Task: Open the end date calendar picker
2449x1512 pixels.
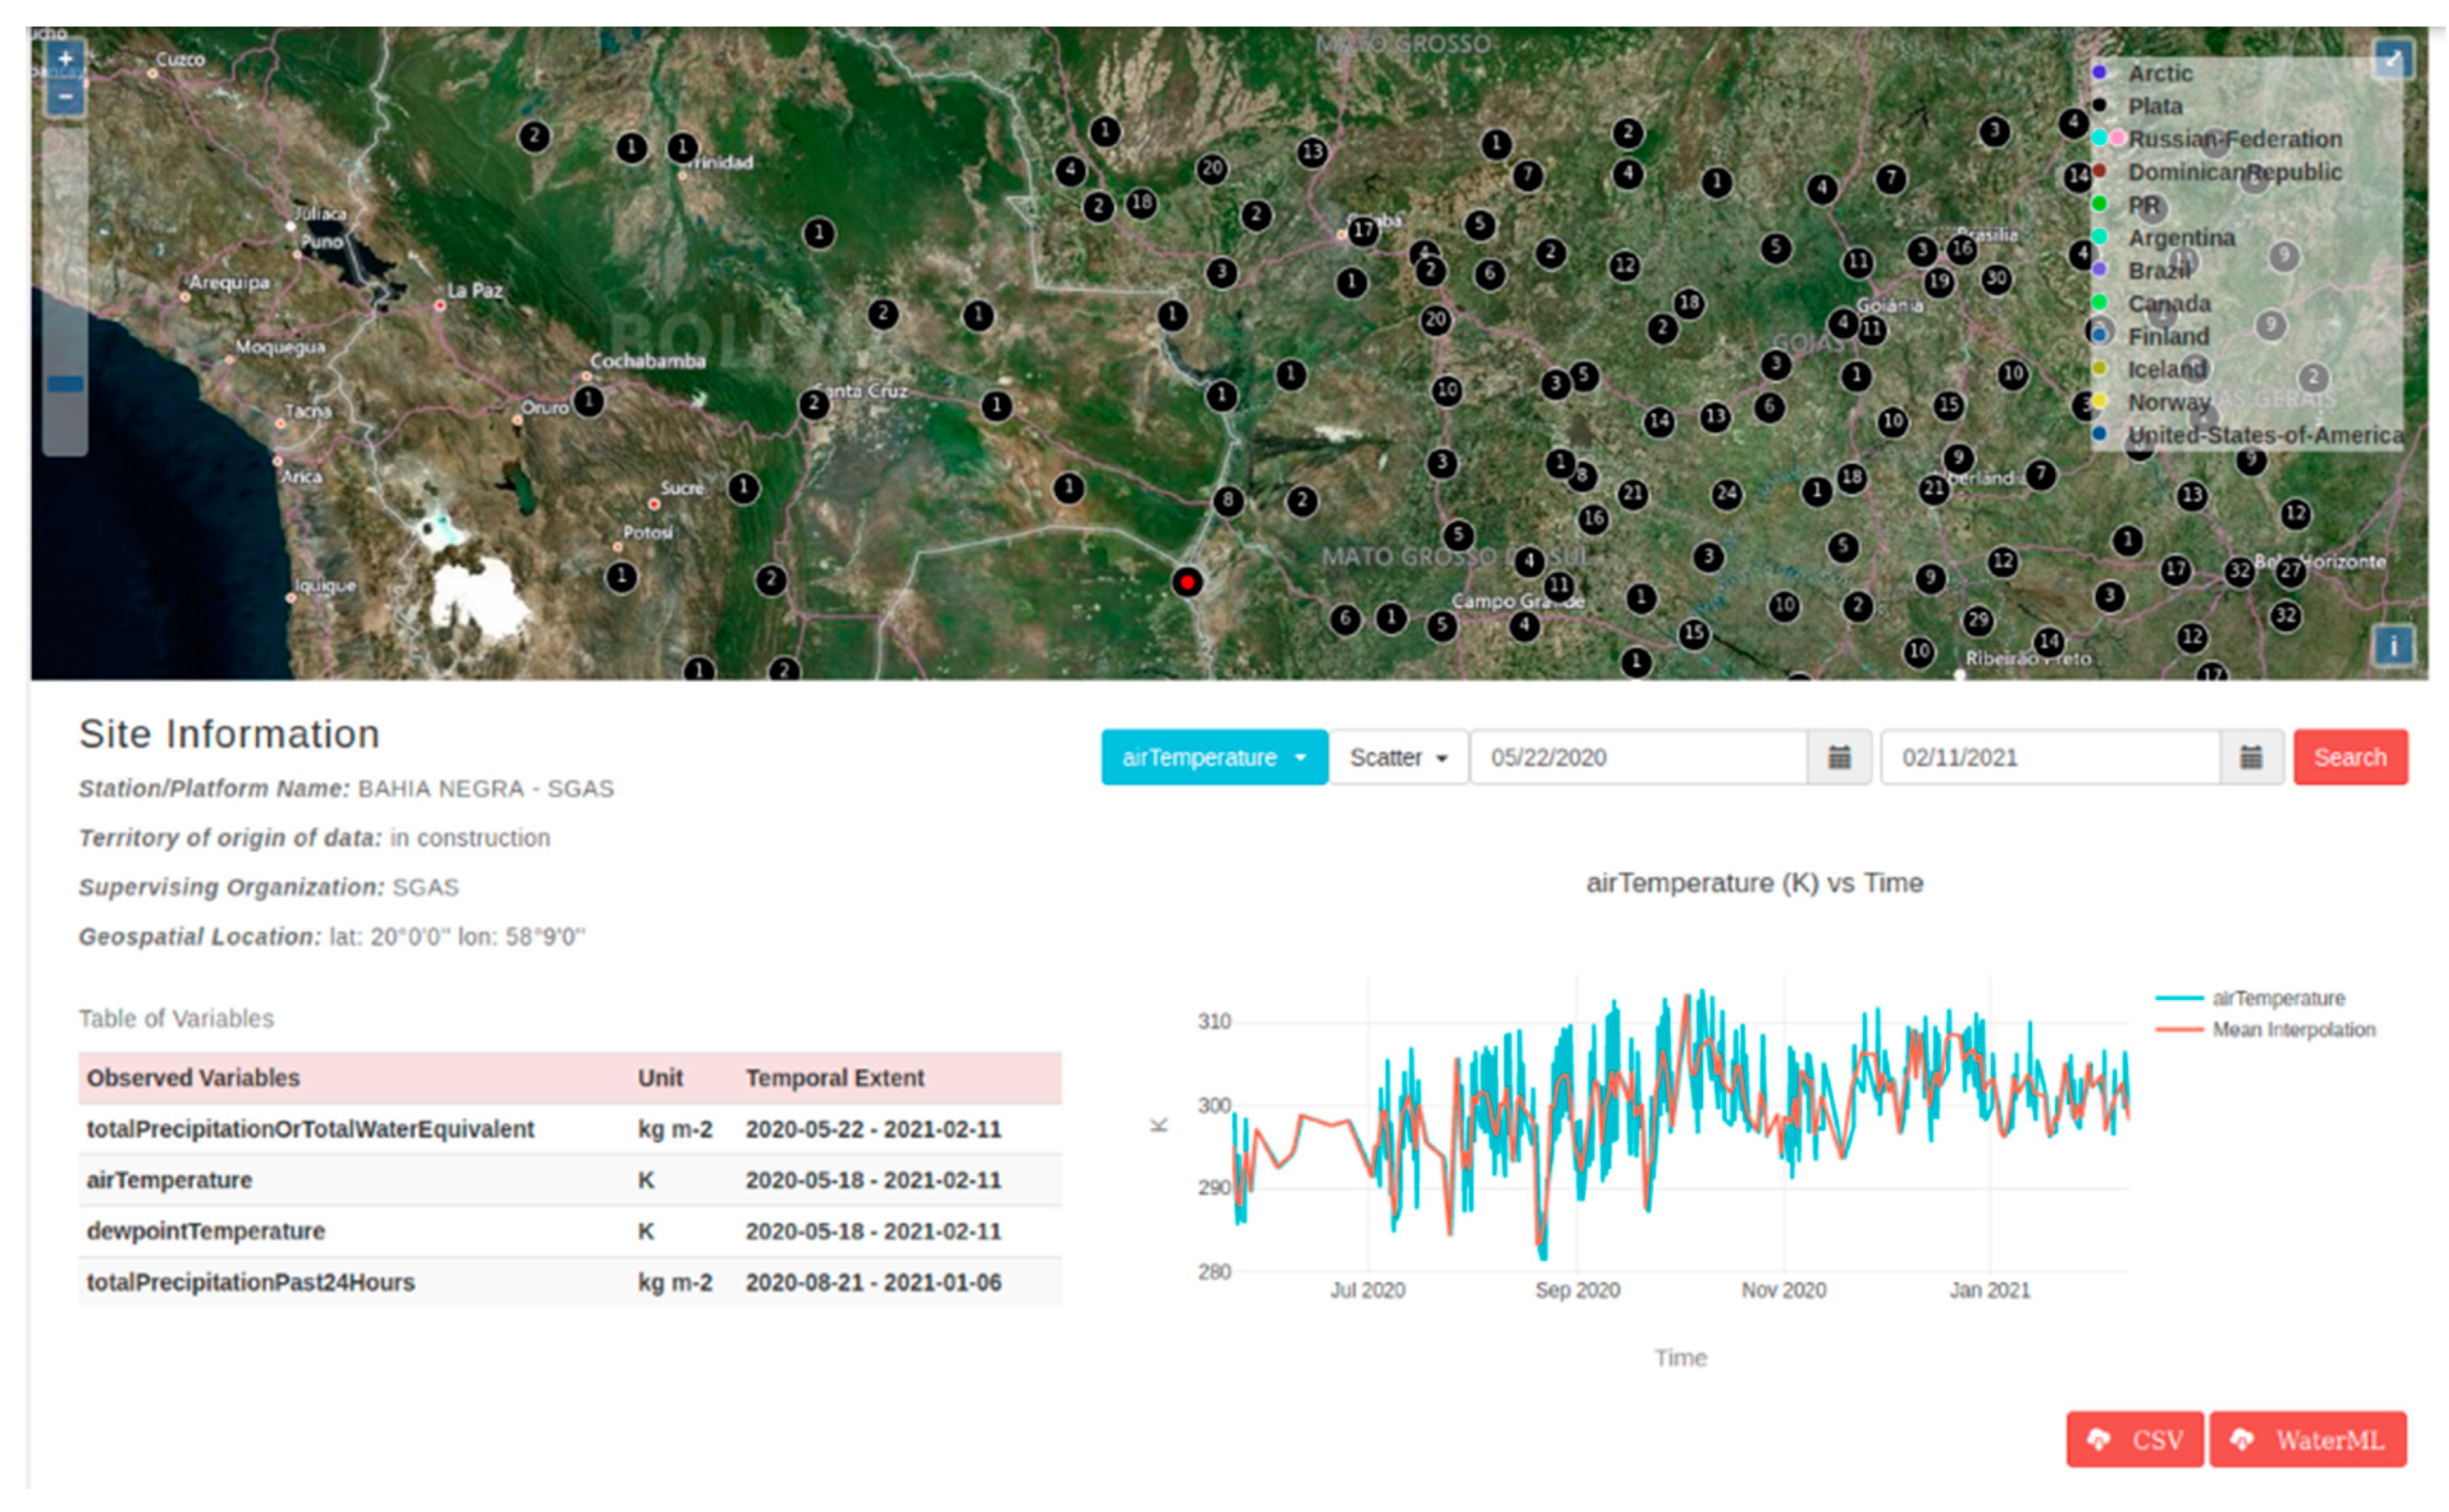Action: click(x=2250, y=757)
